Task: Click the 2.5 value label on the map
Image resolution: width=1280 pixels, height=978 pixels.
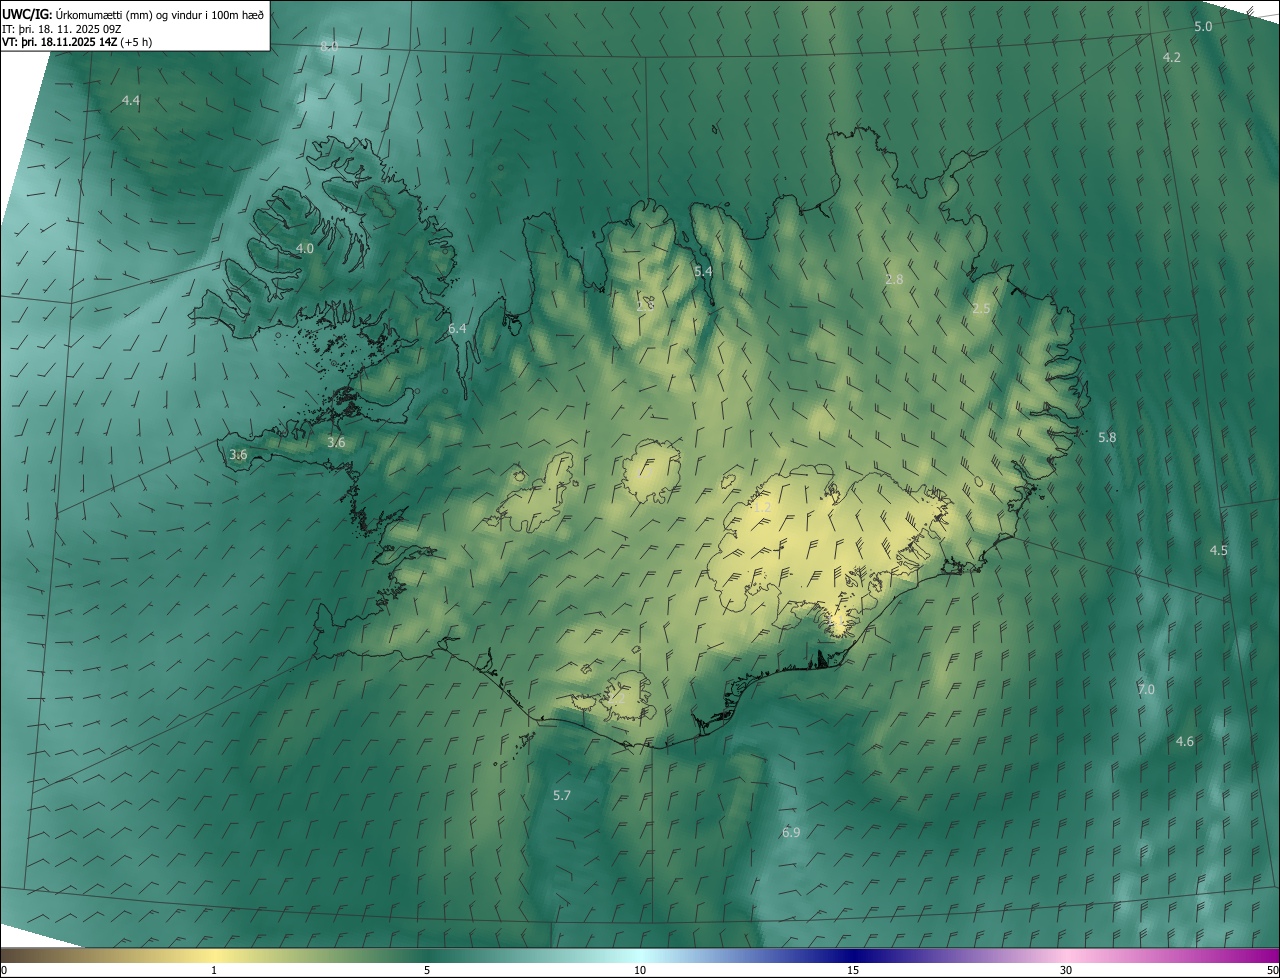Action: point(981,309)
